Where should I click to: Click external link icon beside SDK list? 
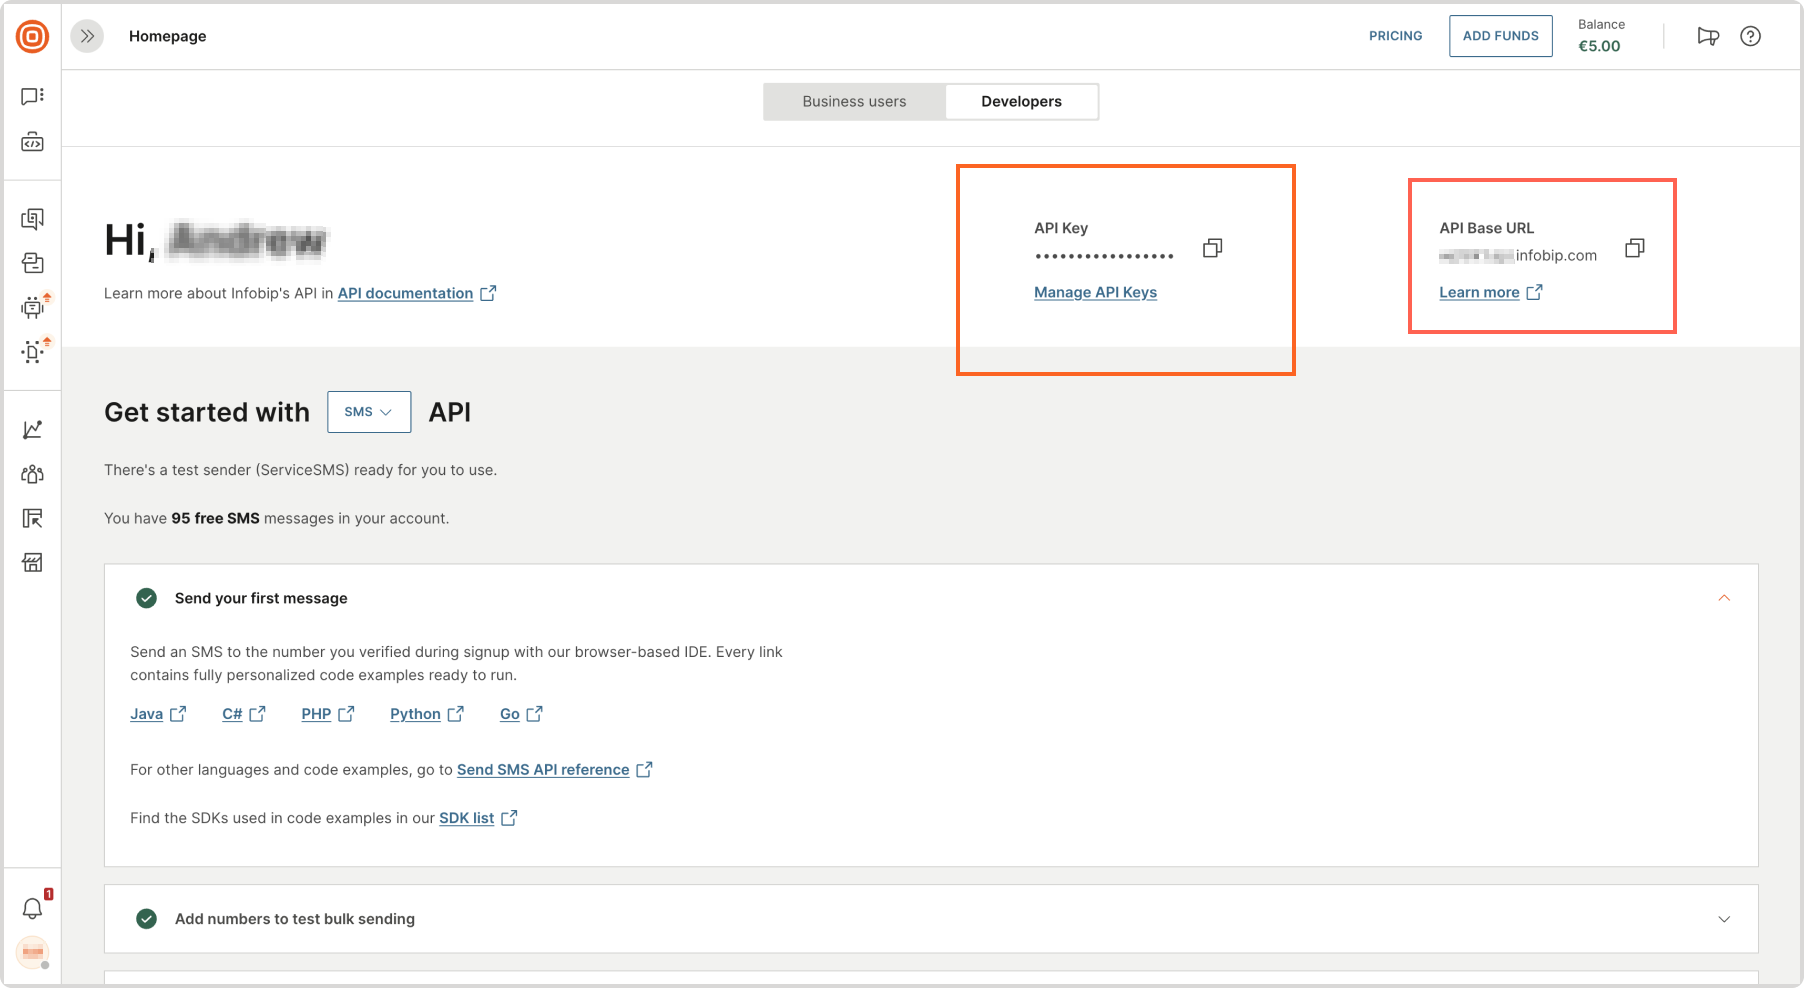pyautogui.click(x=509, y=817)
